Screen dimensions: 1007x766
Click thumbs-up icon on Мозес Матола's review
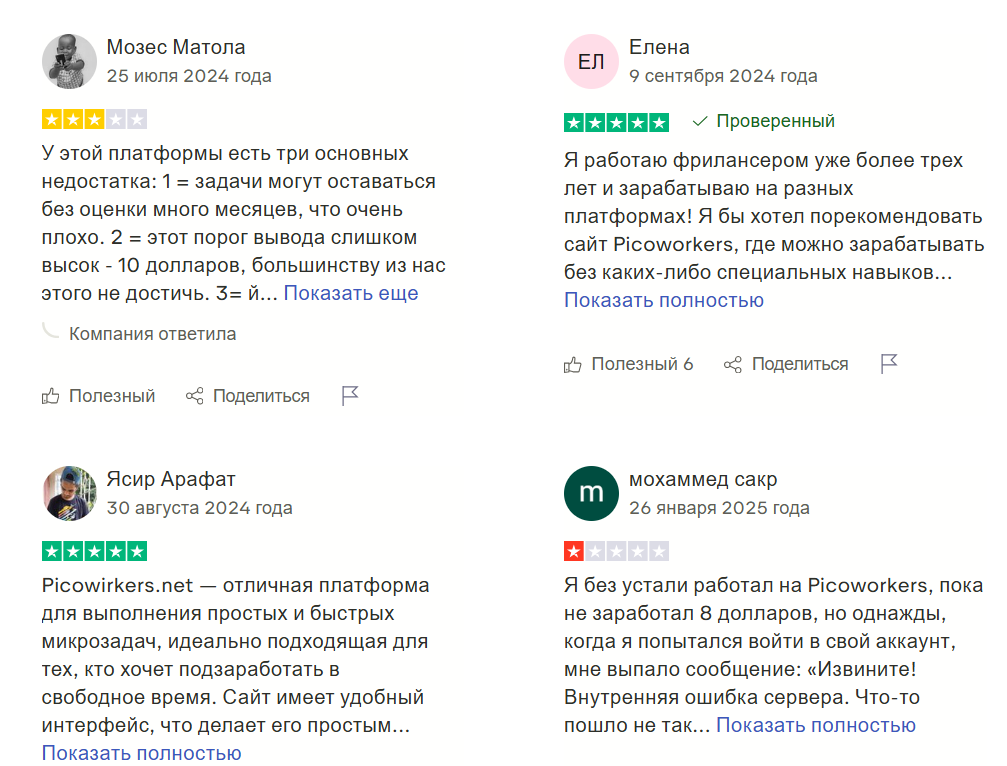51,396
